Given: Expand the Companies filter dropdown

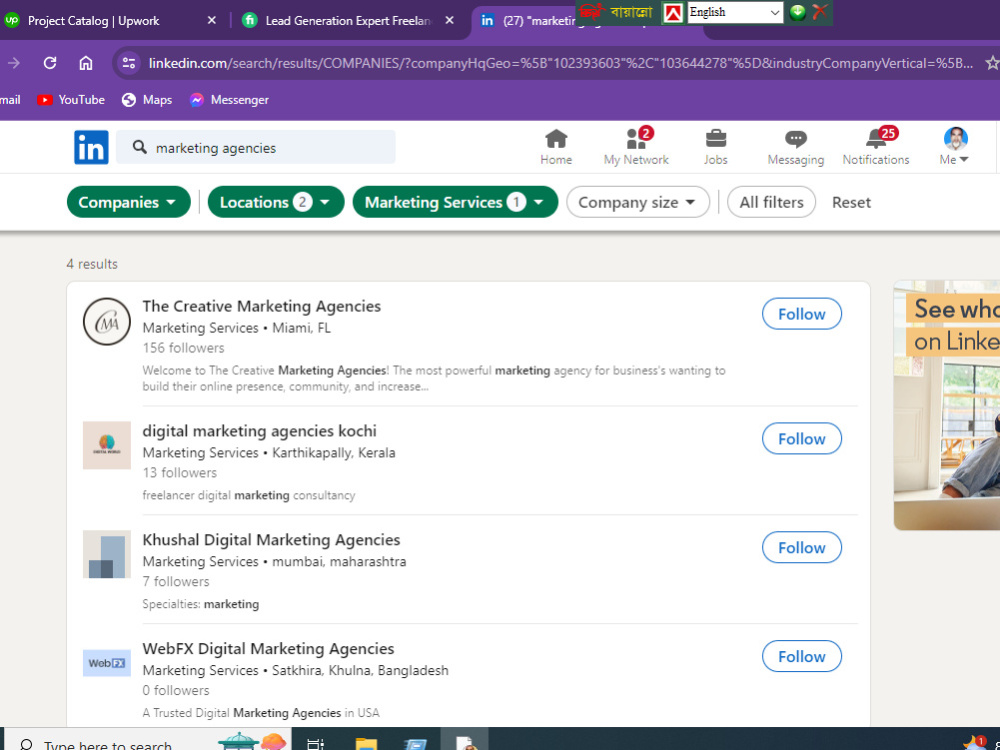Looking at the screenshot, I should [128, 202].
